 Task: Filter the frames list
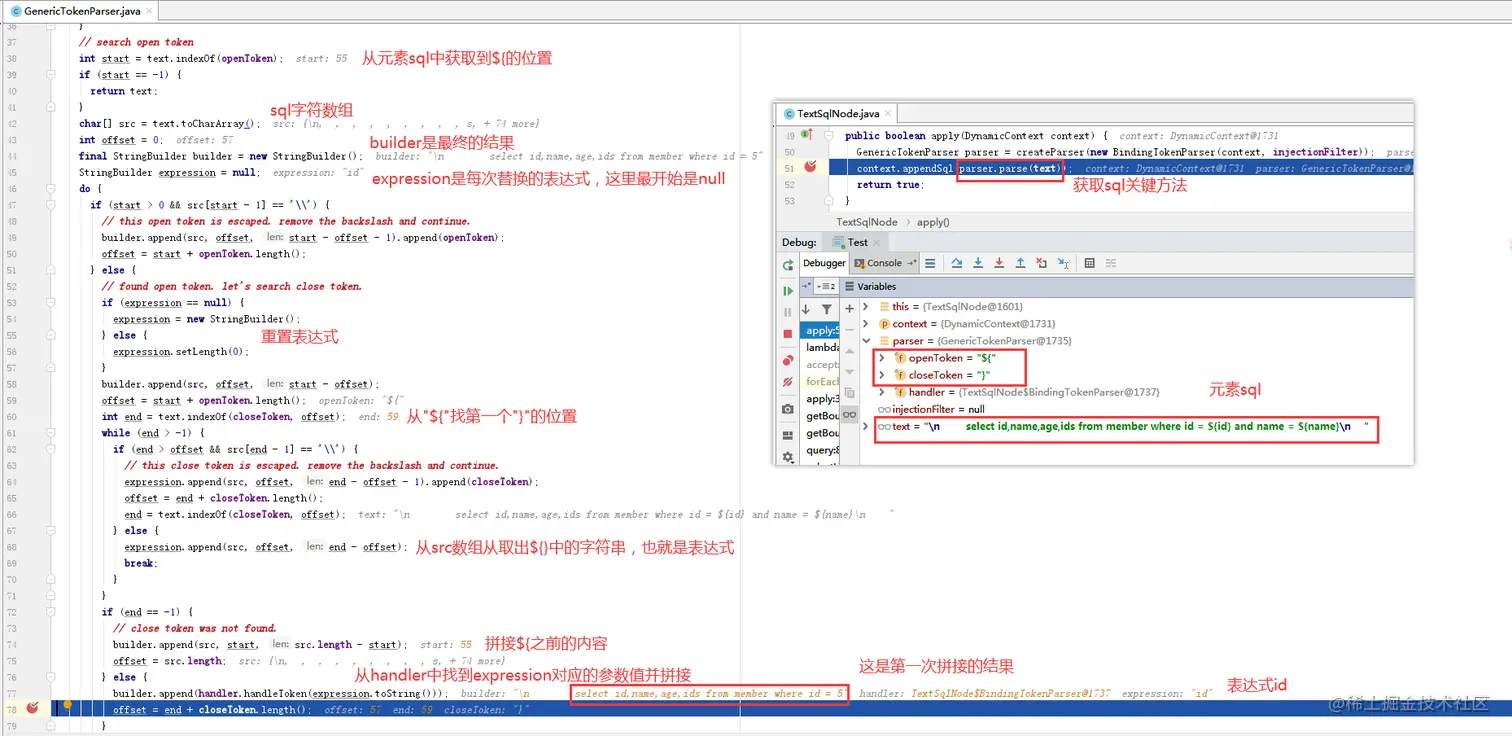(x=827, y=310)
